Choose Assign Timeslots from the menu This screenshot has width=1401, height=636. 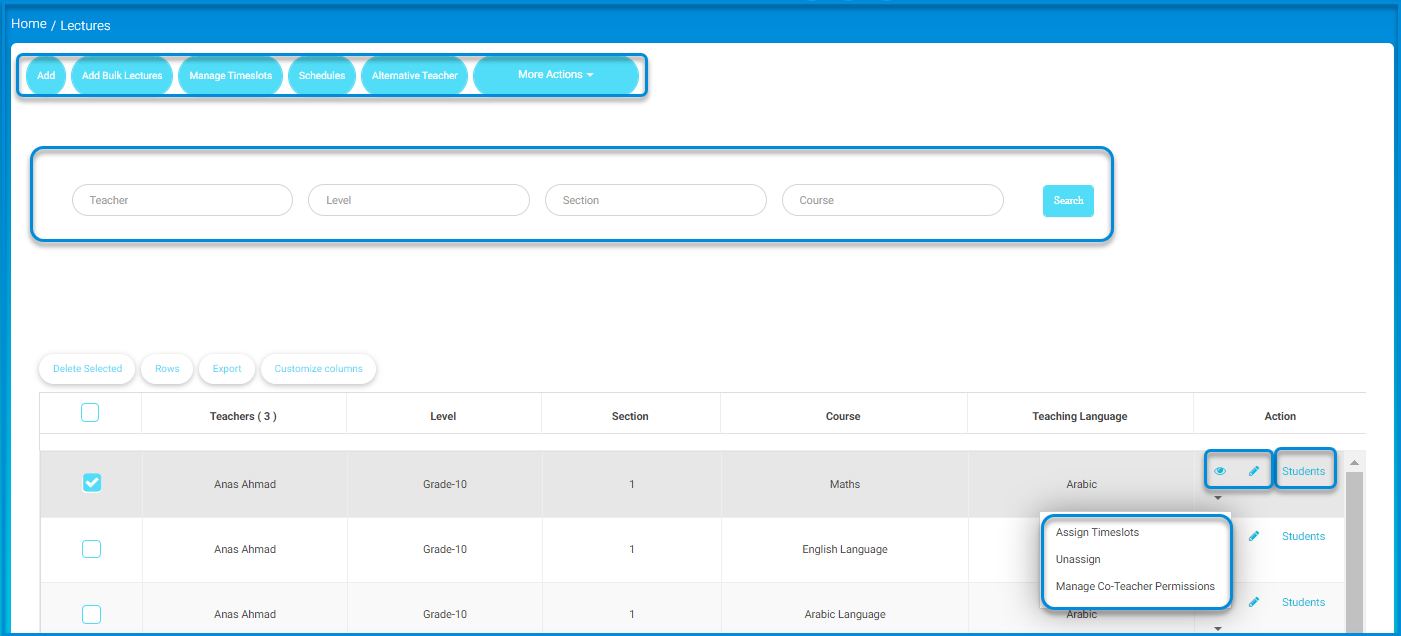(x=1097, y=533)
